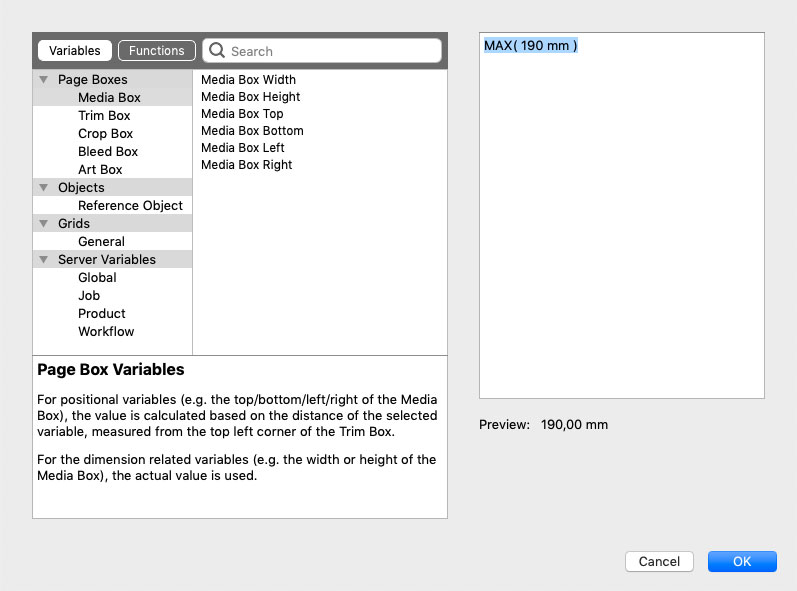Image resolution: width=797 pixels, height=591 pixels.
Task: Collapse the Grids group triangle
Action: coord(44,224)
